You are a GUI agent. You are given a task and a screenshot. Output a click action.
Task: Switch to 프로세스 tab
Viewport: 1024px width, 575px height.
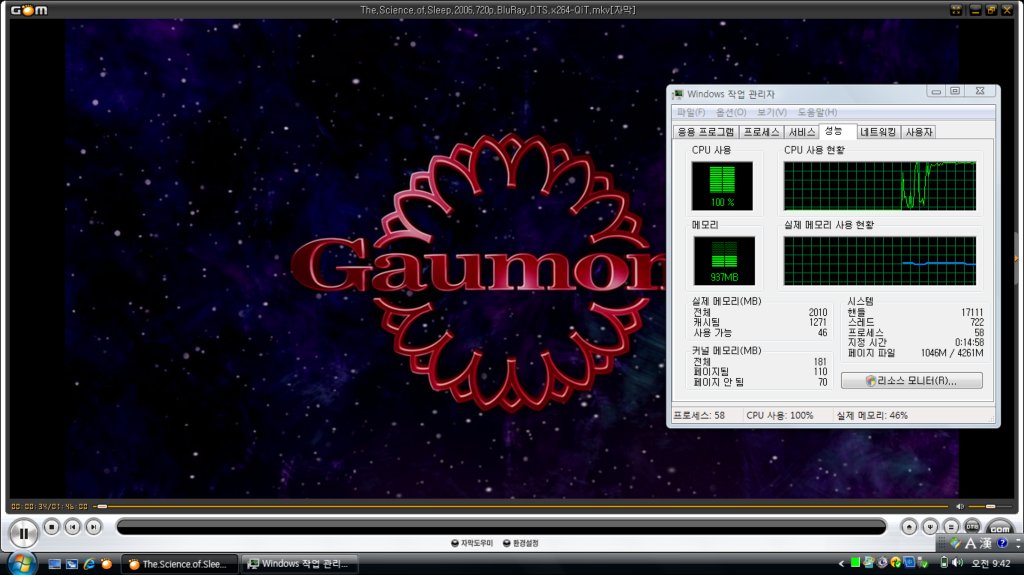point(761,132)
